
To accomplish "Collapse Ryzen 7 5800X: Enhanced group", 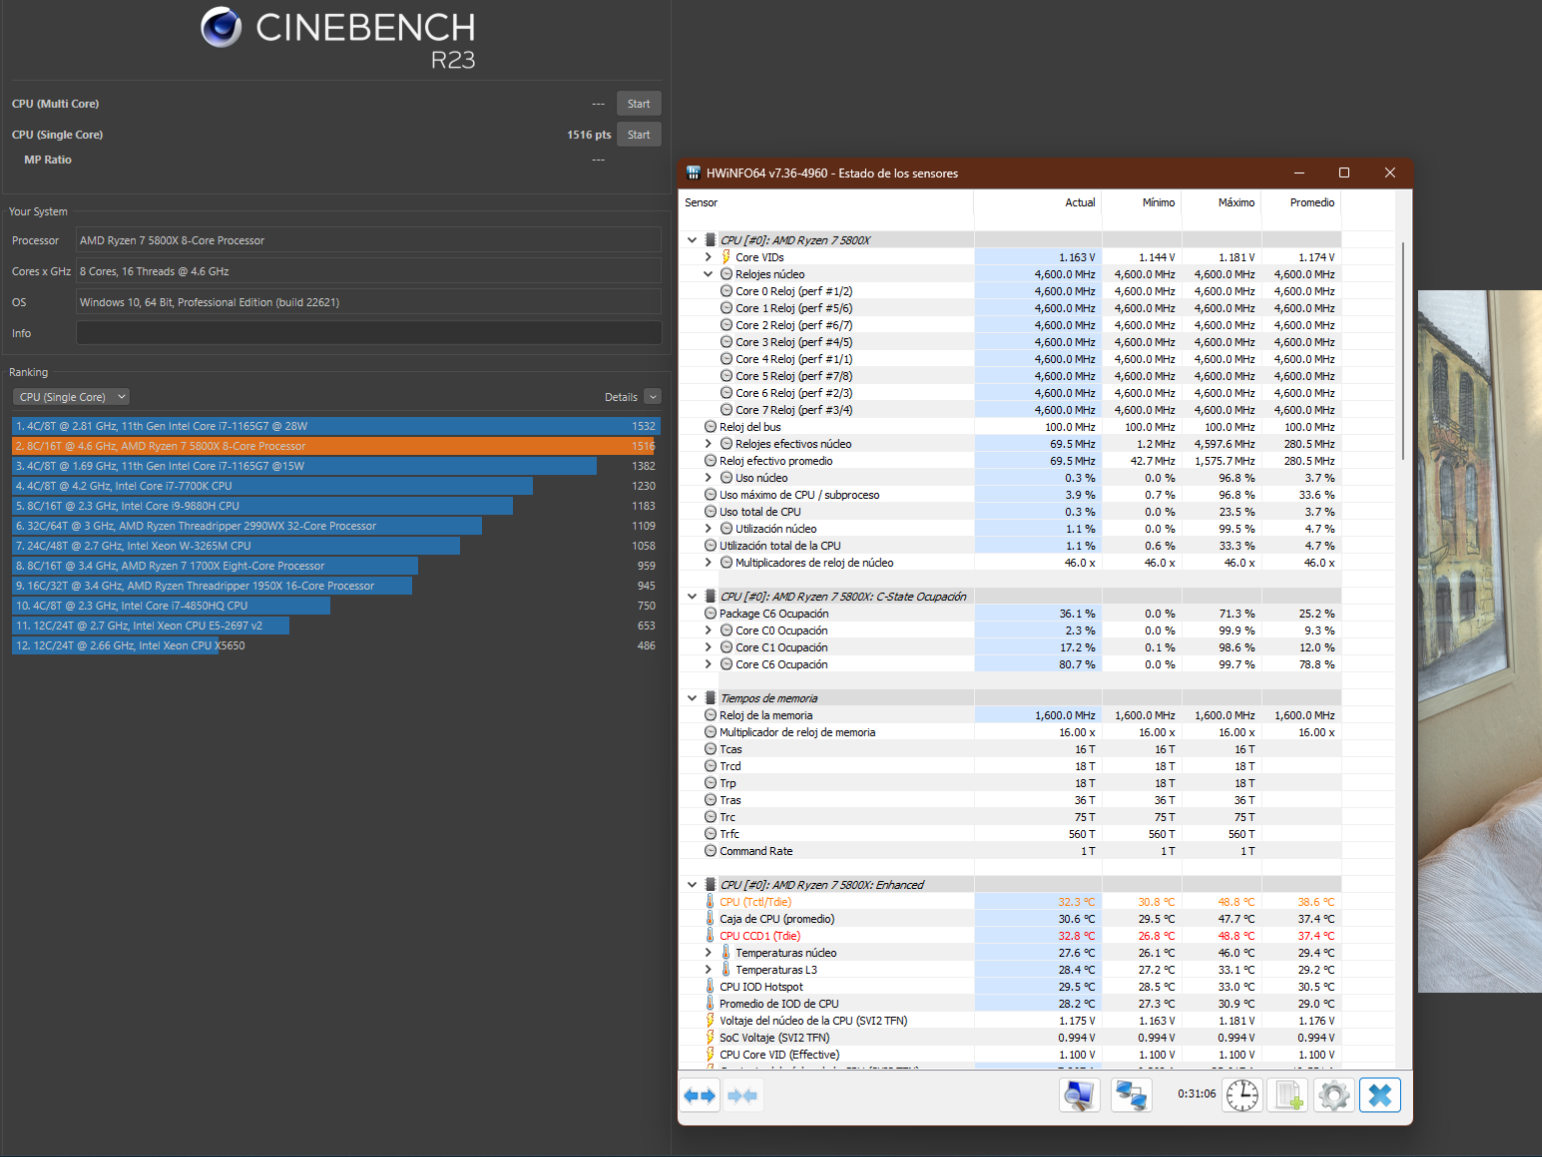I will point(692,885).
